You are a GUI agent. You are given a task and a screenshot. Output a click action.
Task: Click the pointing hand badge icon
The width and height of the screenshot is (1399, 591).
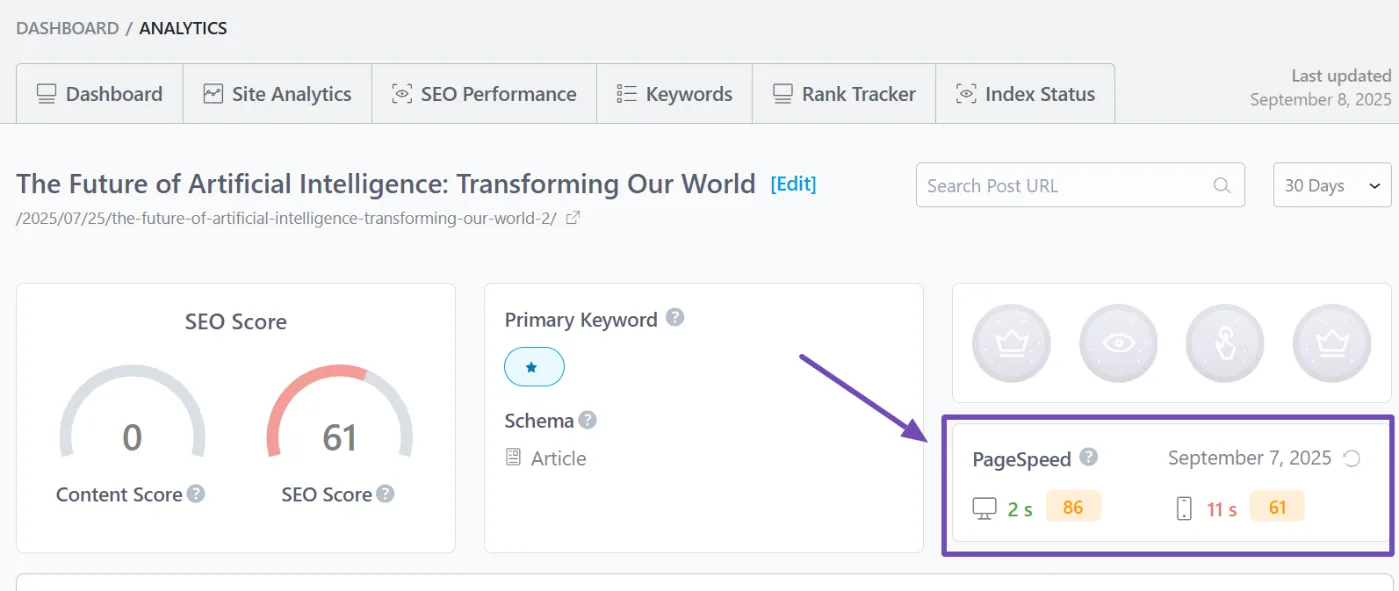pyautogui.click(x=1225, y=343)
